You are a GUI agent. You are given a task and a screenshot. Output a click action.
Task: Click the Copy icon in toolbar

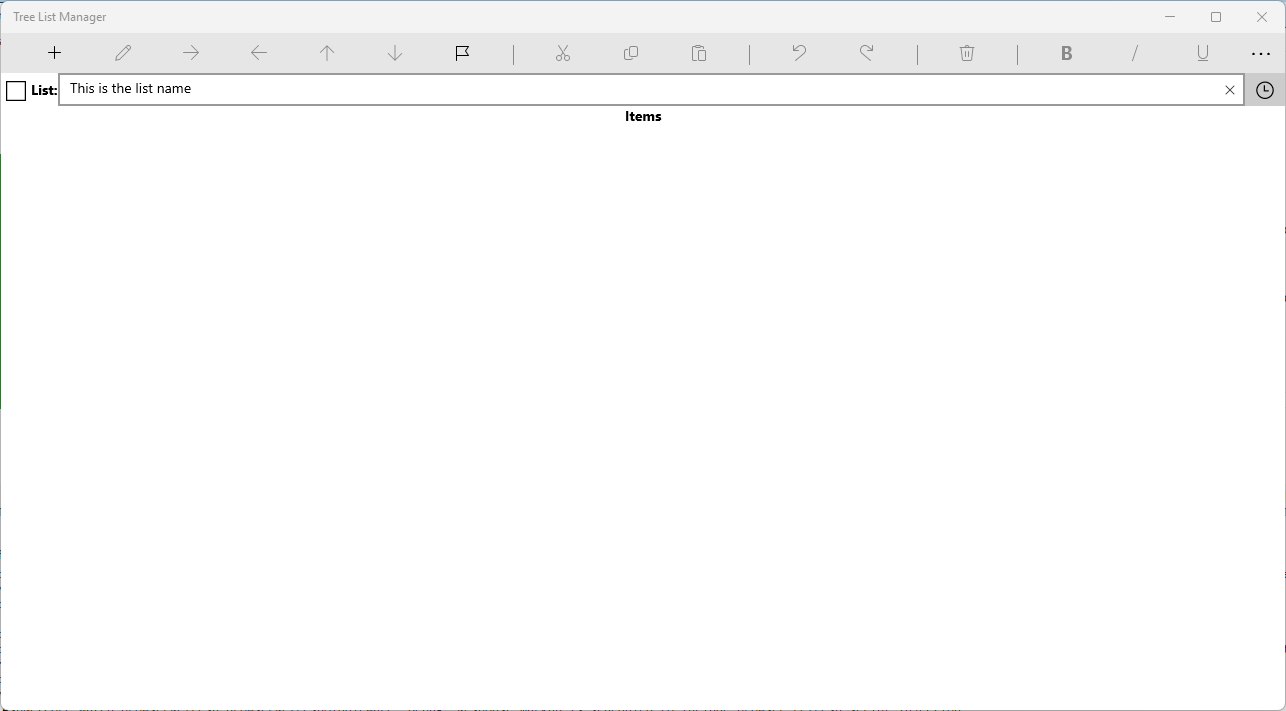(x=631, y=53)
